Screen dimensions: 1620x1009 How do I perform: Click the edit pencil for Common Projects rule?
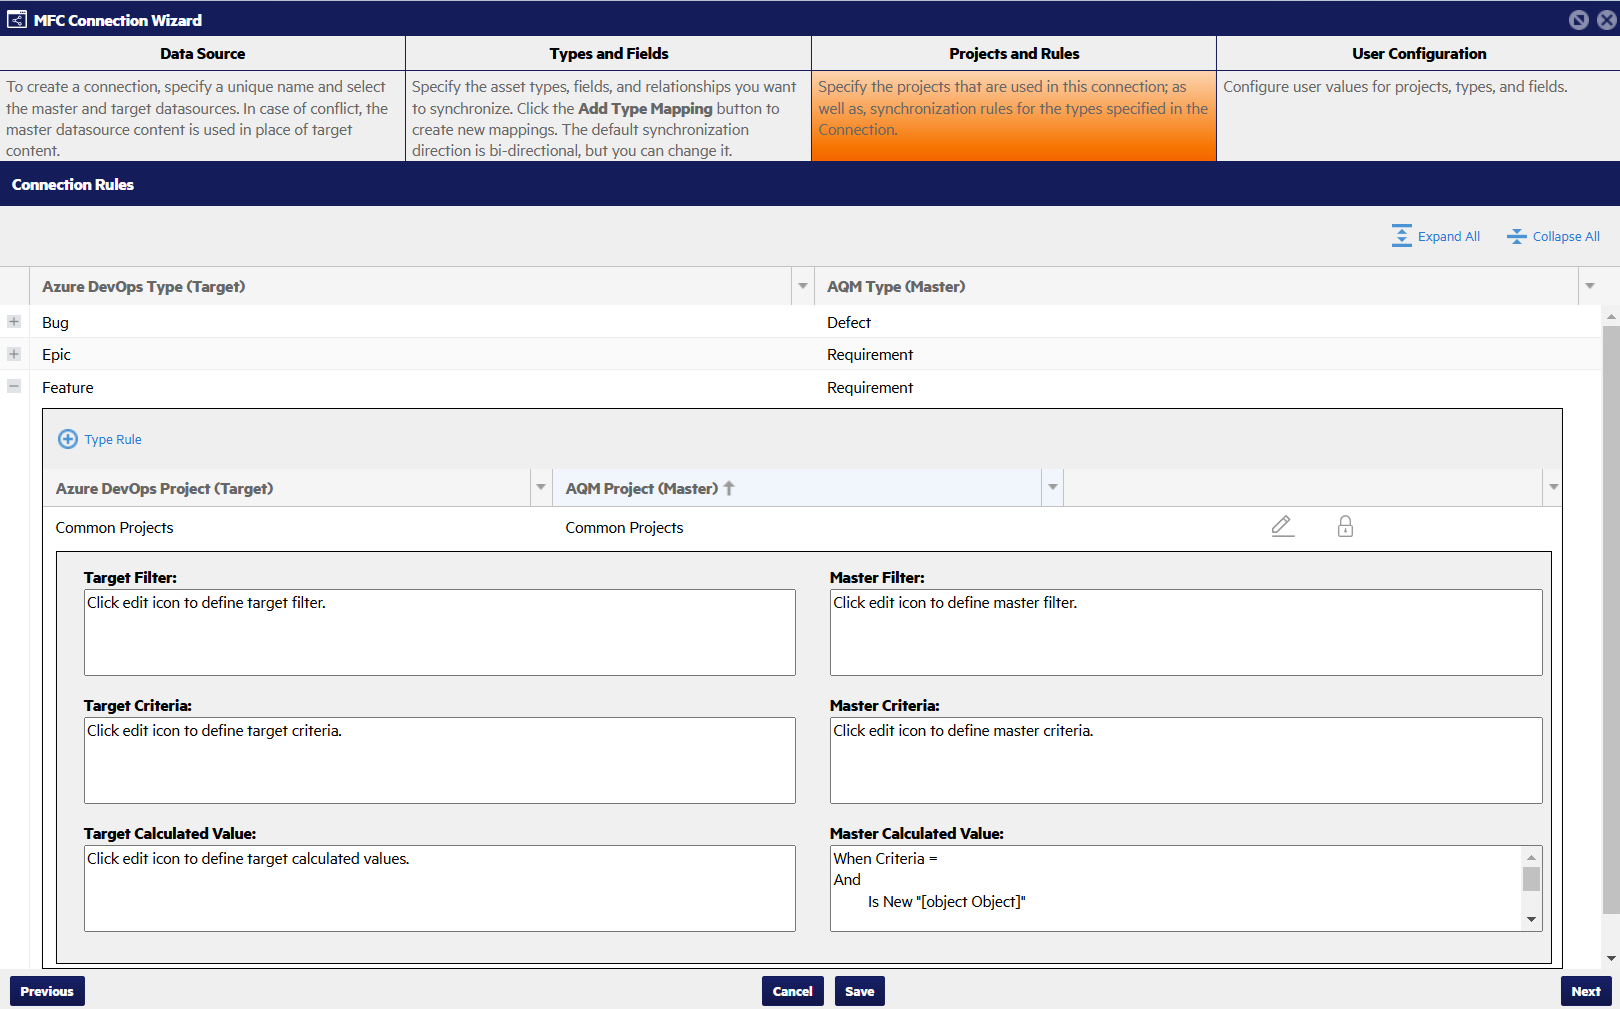1283,526
